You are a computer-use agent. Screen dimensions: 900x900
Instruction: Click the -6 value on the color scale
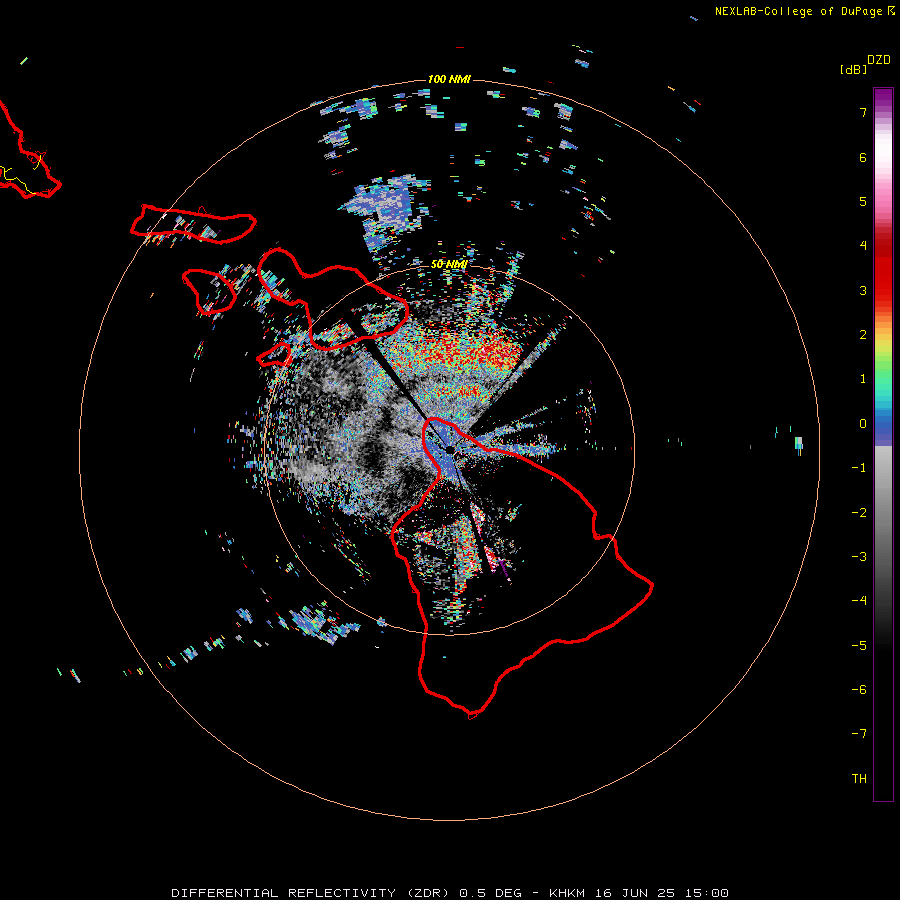tap(859, 690)
